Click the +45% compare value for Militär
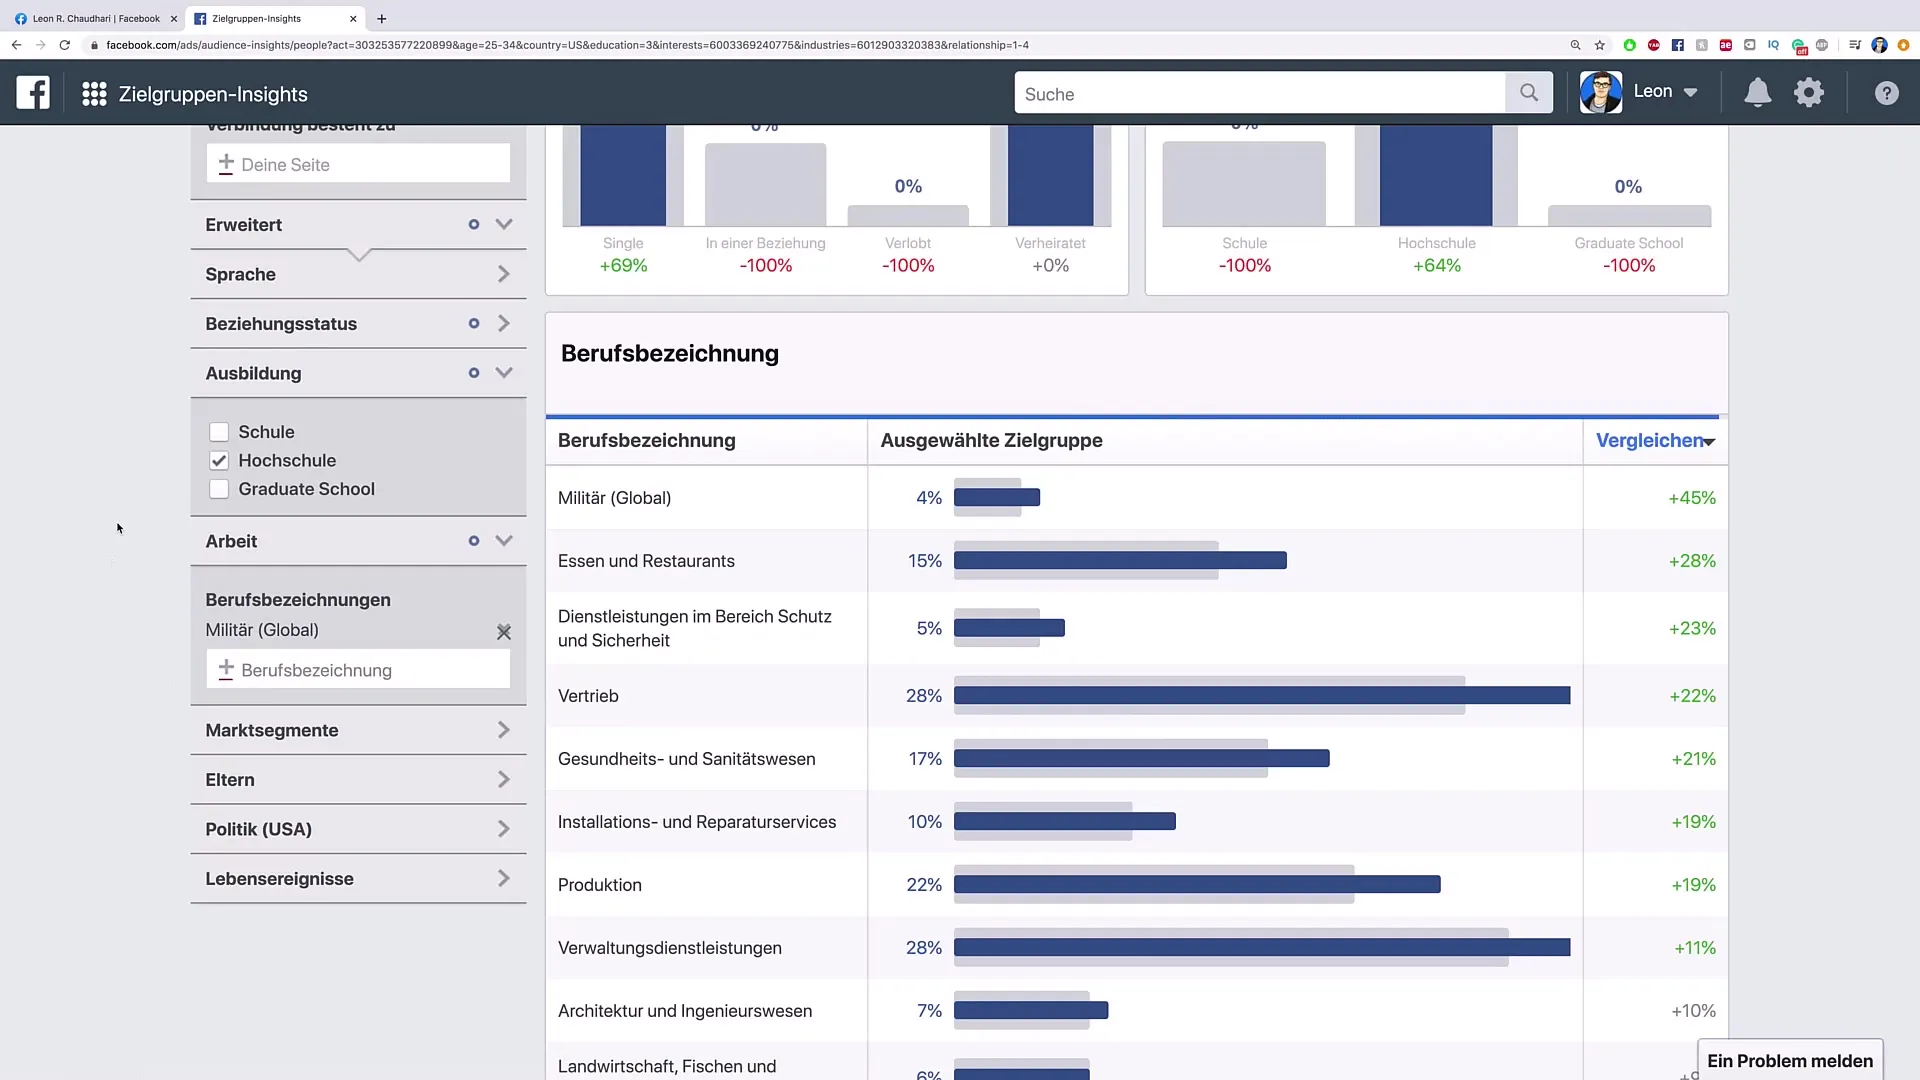 (1692, 498)
